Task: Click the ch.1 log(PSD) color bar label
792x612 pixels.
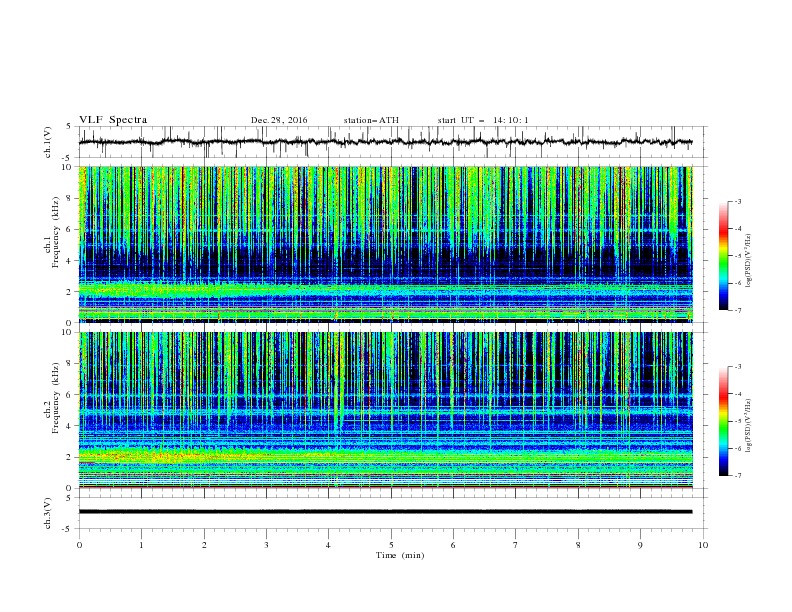Action: (749, 261)
